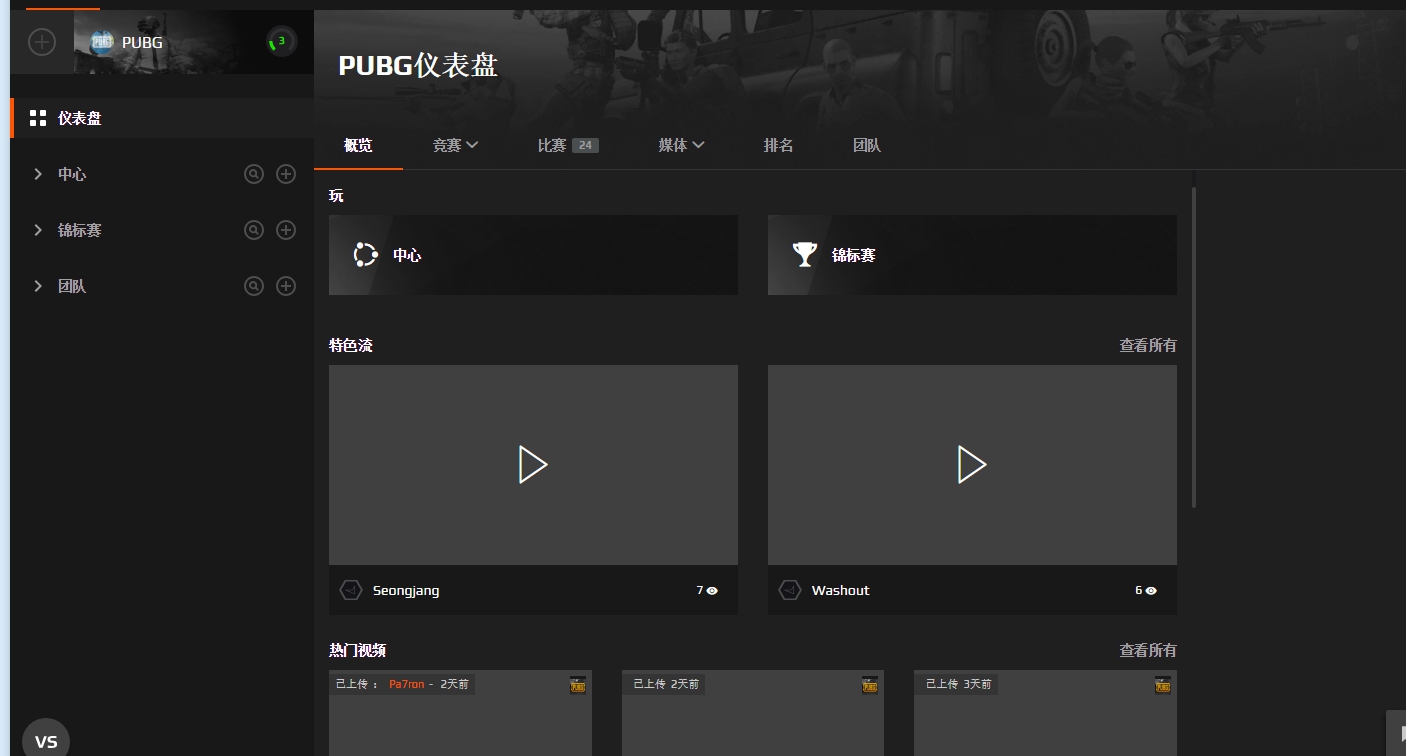Click the PUBG badge on Pa7ron's video
Viewport: 1406px width, 756px height.
[577, 685]
